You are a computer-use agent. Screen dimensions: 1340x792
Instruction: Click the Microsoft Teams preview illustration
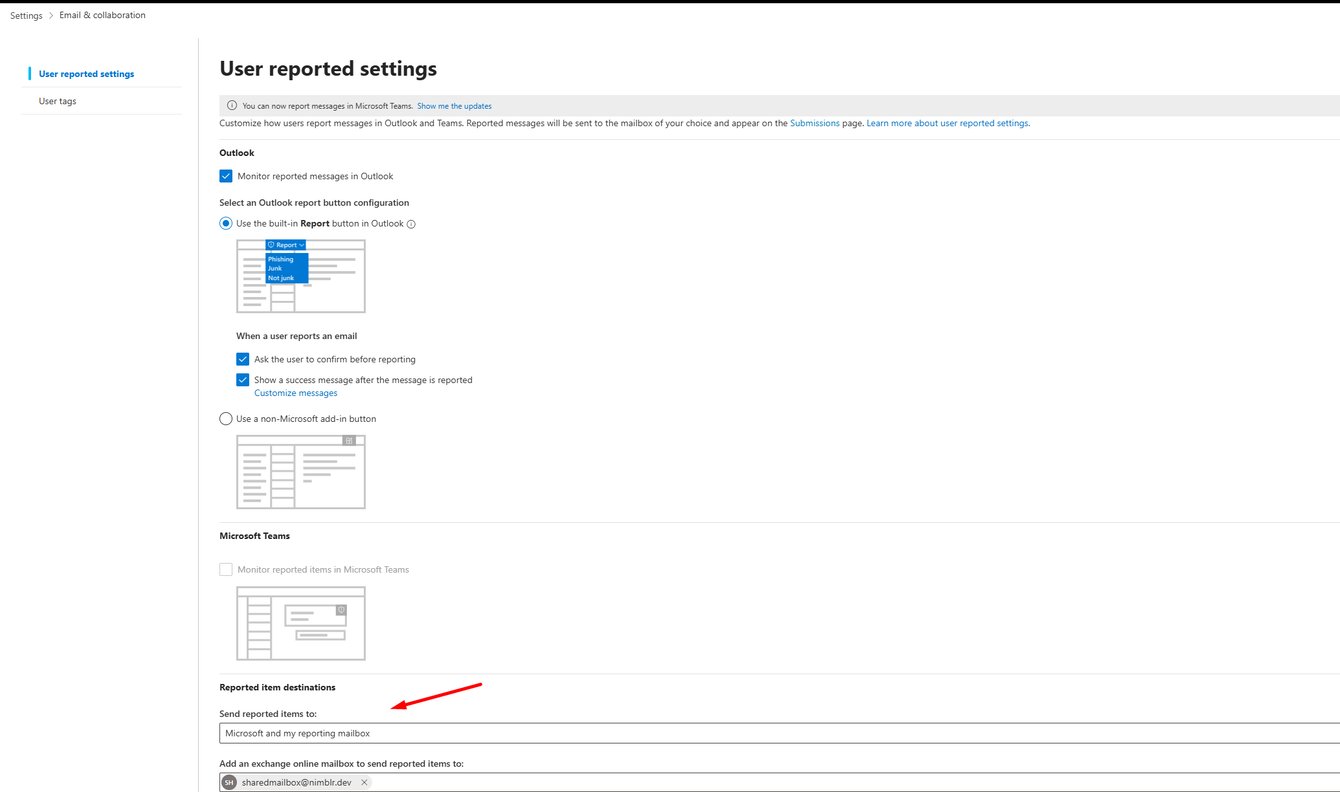(x=301, y=623)
